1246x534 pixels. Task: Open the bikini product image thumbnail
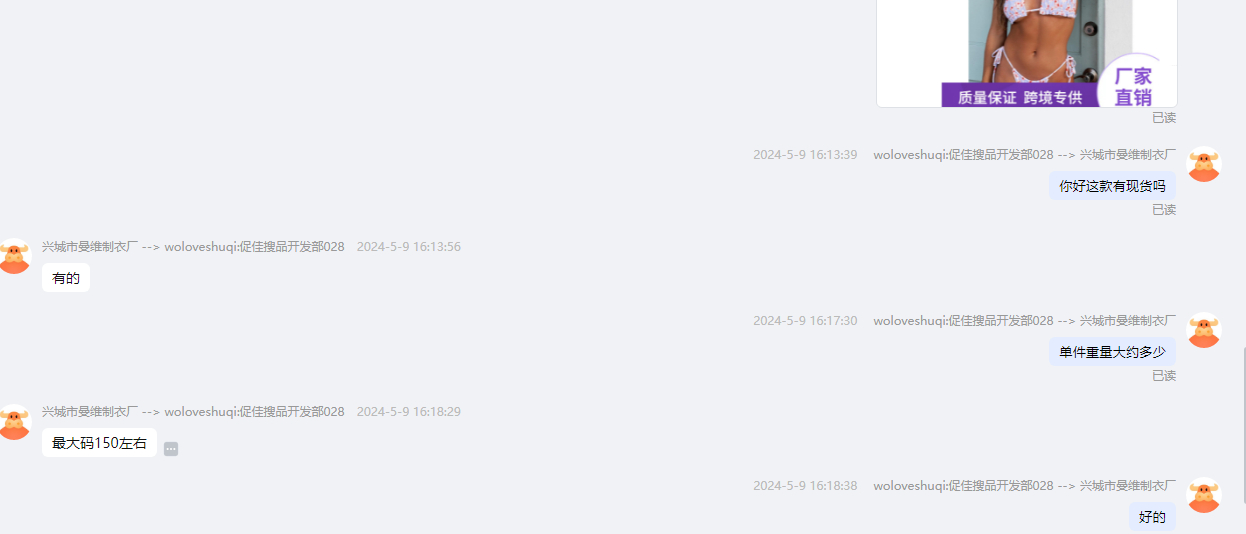coord(1027,53)
